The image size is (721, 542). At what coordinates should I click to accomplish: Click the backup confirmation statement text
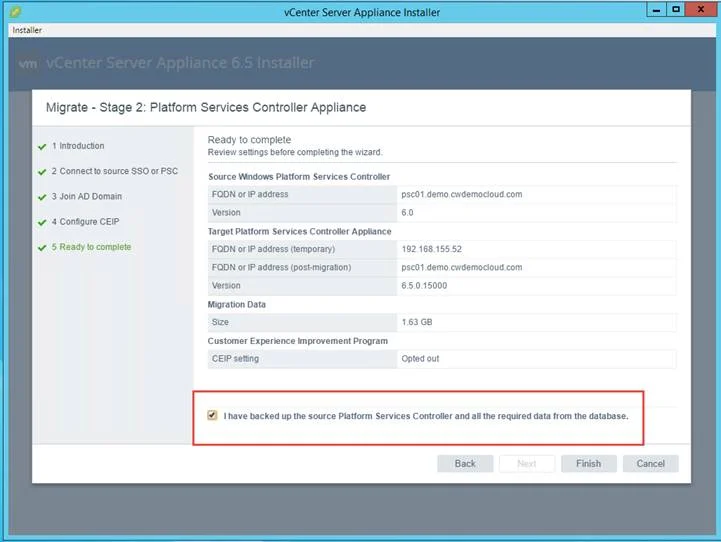click(x=426, y=416)
